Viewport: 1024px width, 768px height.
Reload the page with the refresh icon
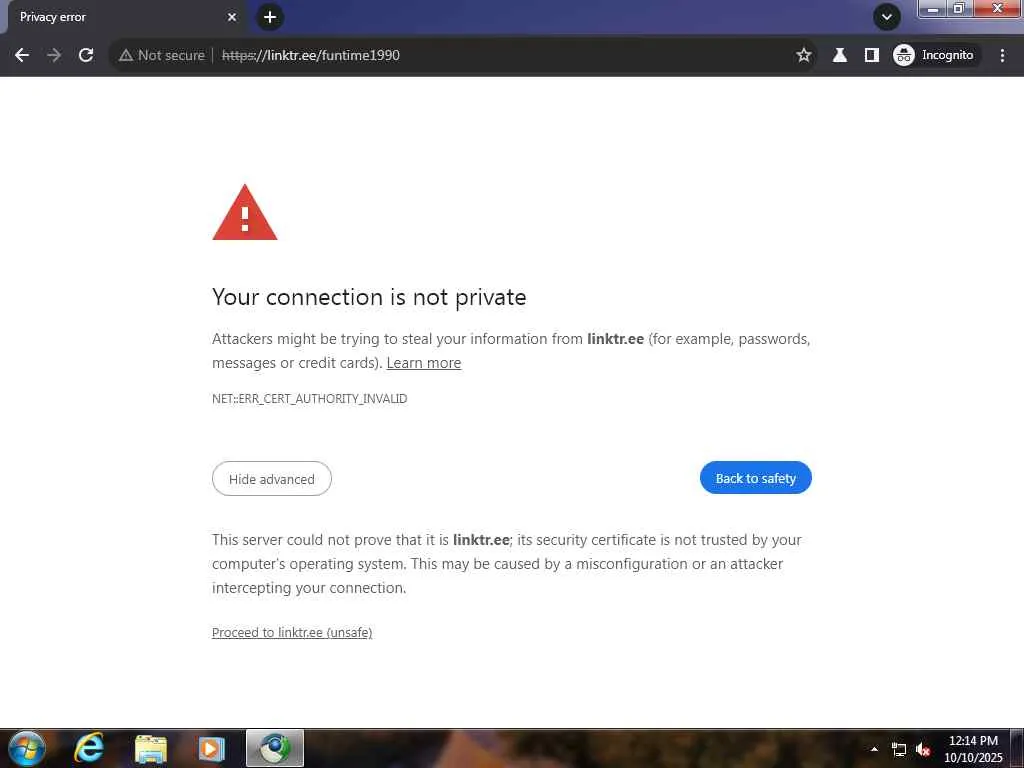pos(86,56)
